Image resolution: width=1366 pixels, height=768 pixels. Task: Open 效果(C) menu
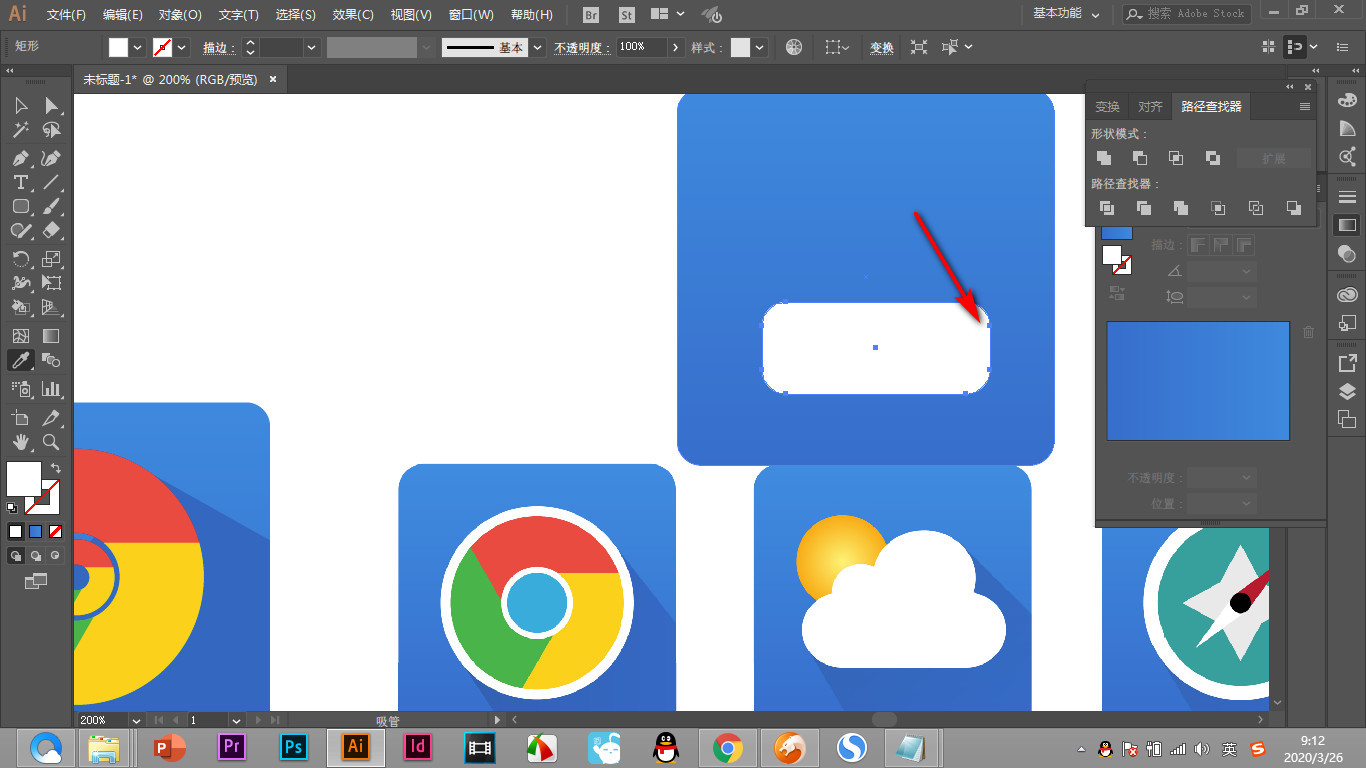(x=353, y=15)
